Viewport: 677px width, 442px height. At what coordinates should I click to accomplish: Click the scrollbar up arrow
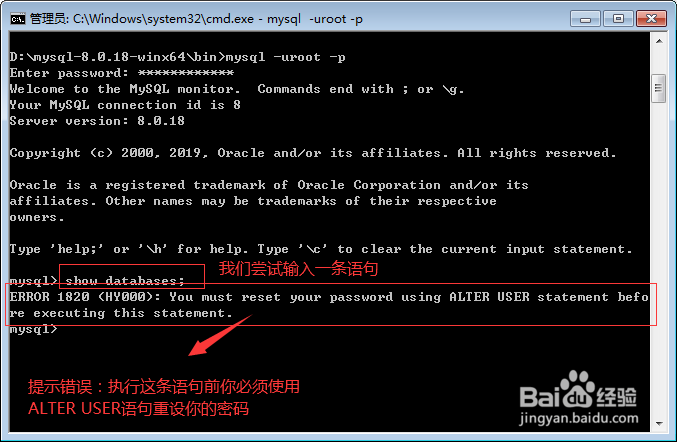(659, 41)
